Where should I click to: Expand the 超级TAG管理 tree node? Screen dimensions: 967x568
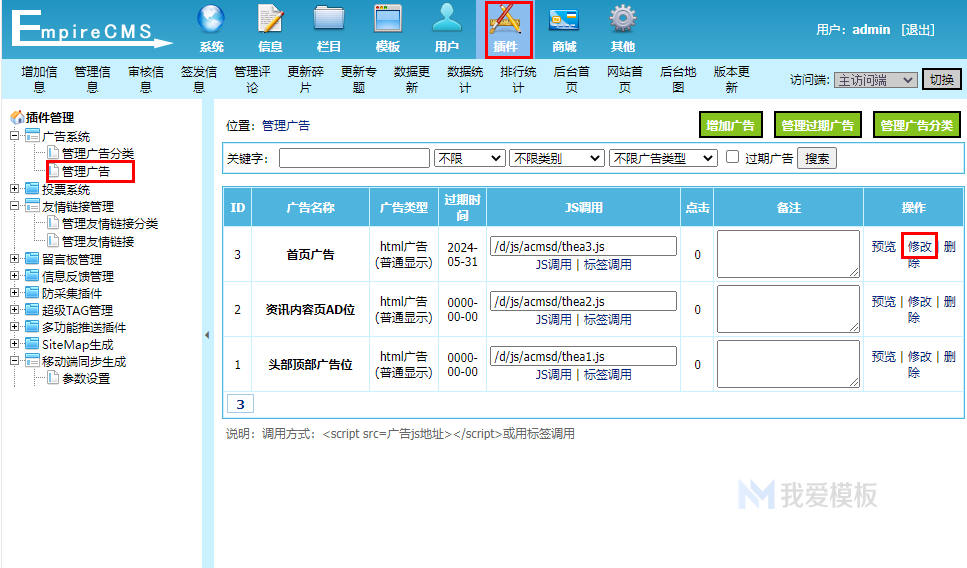tap(14, 310)
